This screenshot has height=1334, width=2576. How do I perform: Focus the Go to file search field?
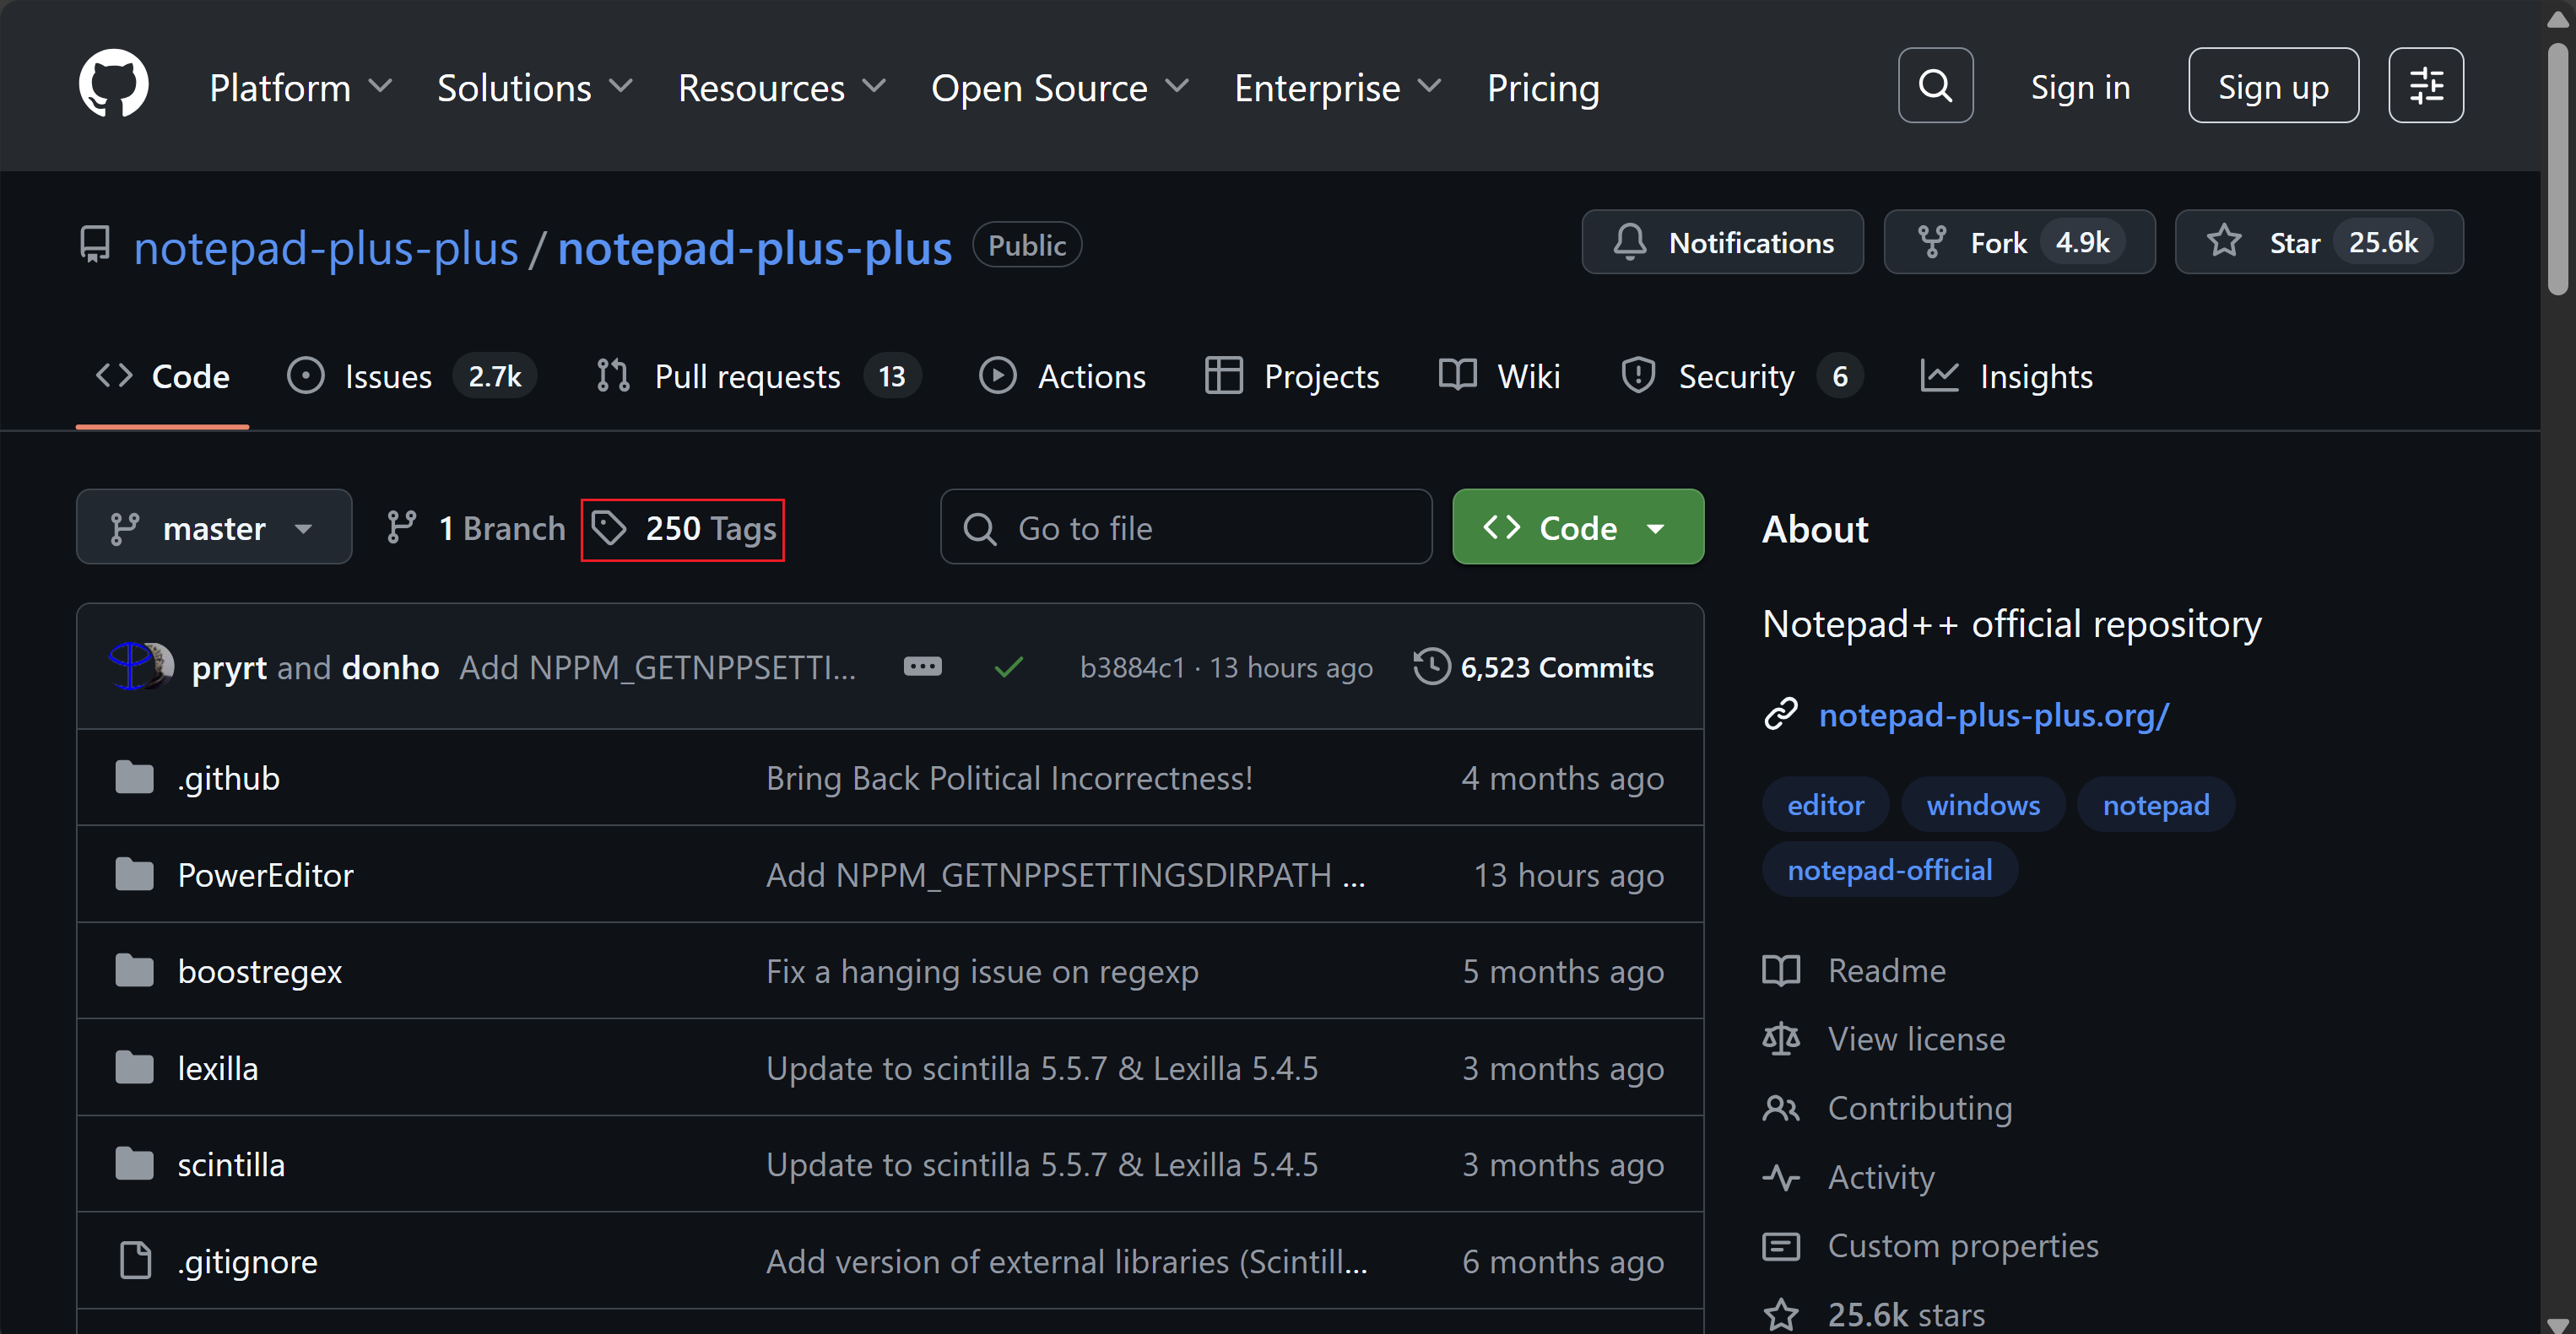click(1186, 527)
